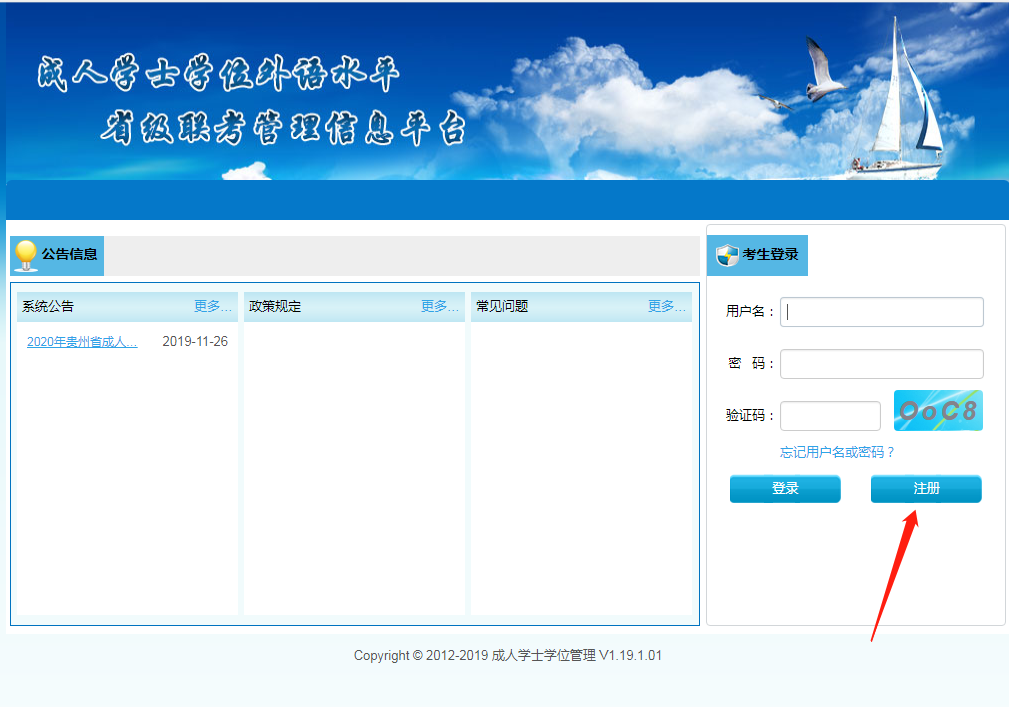Click the 成人学士学位外语水平 banner title

pyautogui.click(x=218, y=75)
